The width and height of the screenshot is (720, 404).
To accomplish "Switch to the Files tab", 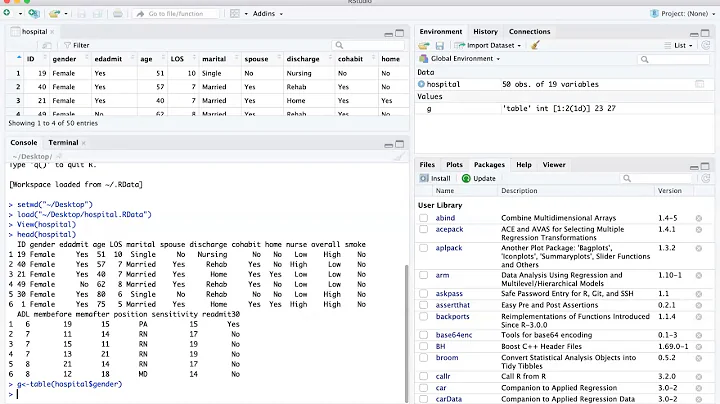I will point(427,165).
